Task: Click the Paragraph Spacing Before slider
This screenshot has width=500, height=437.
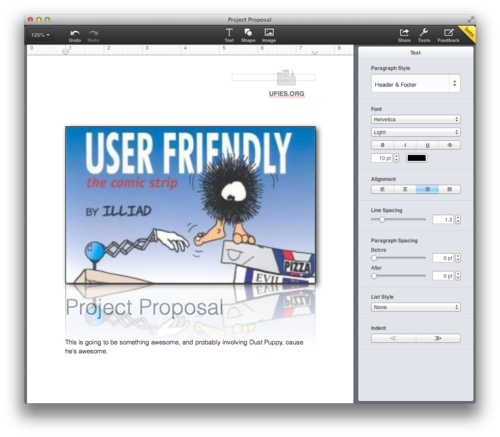Action: 398,258
